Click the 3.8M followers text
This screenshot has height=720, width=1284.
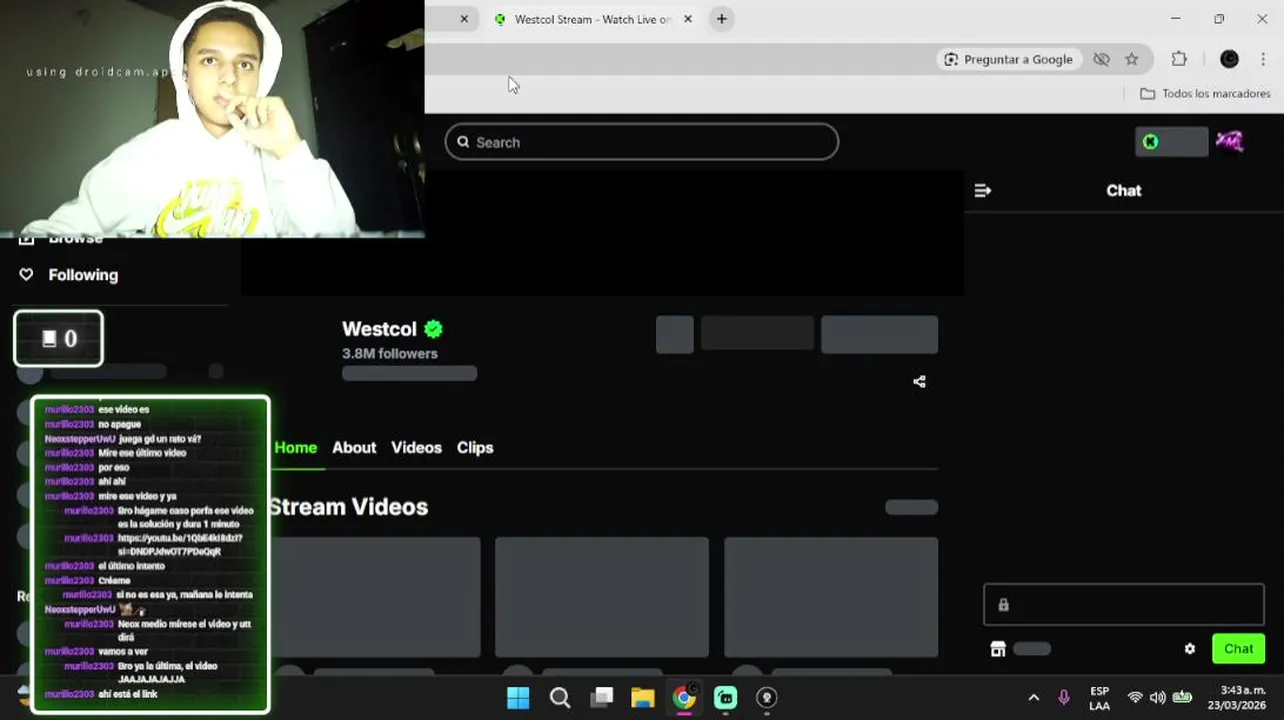click(390, 353)
